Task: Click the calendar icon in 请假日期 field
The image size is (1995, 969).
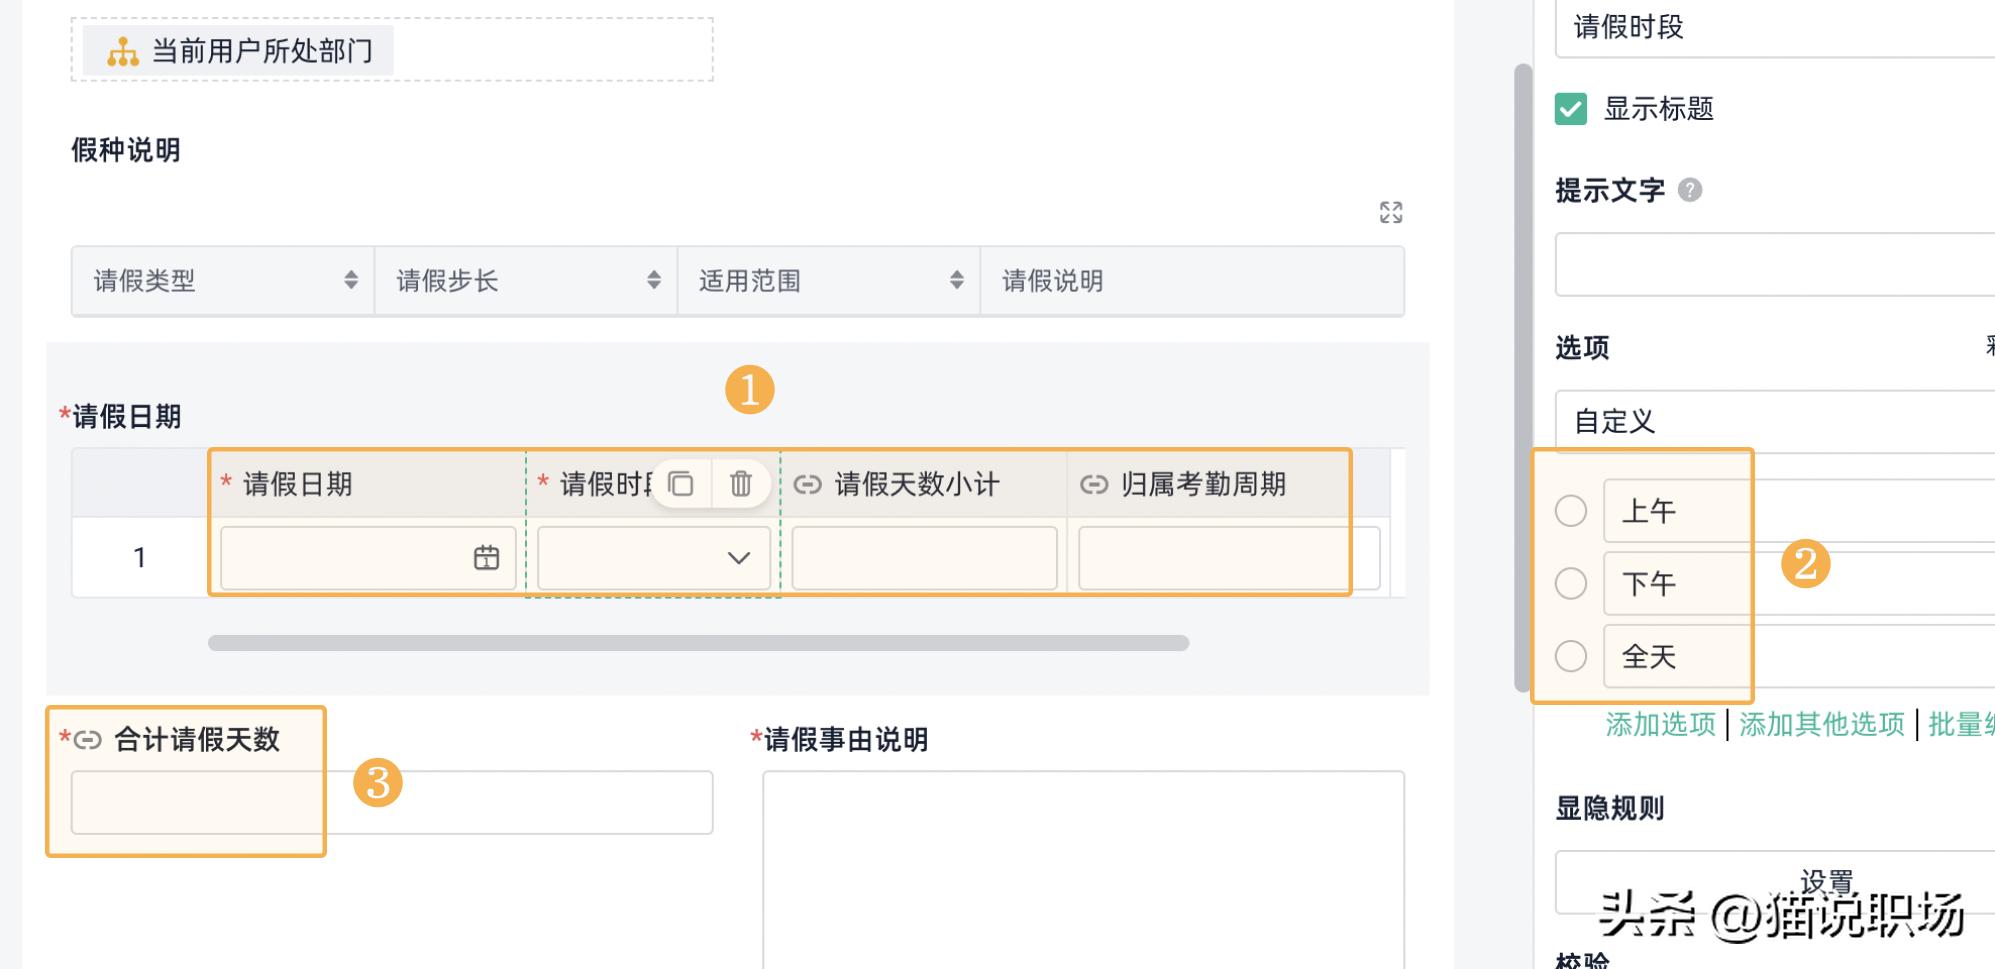Action: 486,558
